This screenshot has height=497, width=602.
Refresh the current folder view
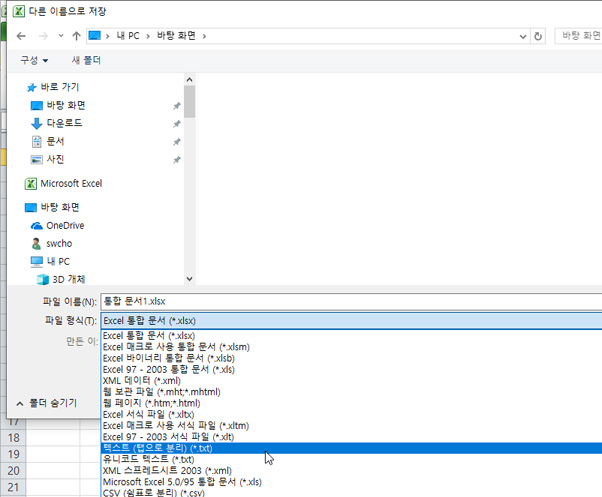click(x=538, y=36)
